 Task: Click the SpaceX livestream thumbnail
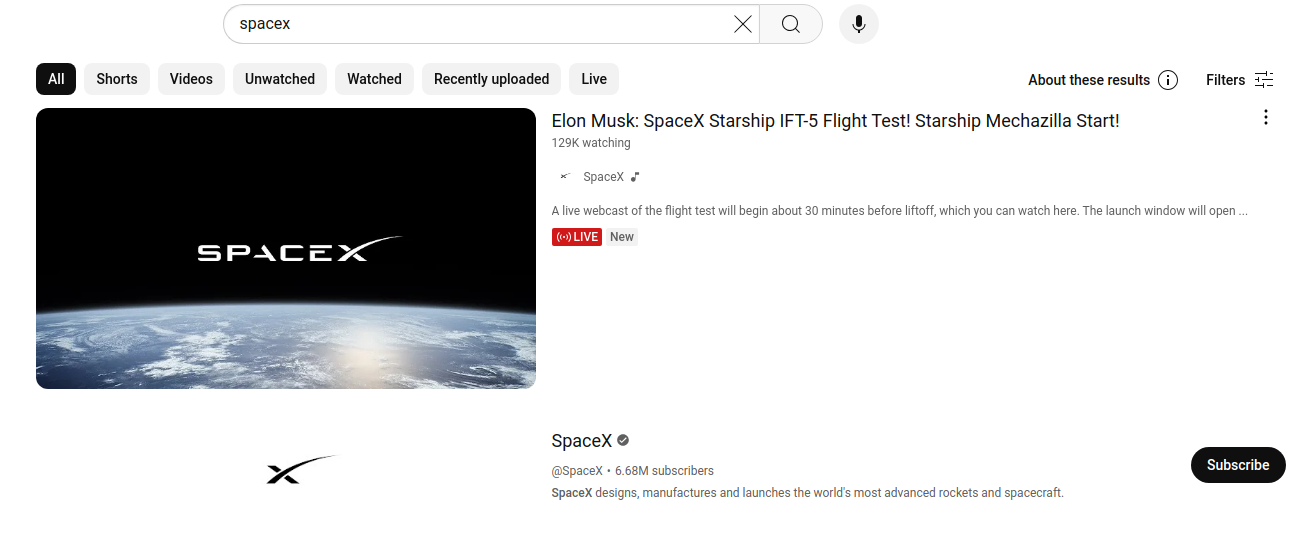[286, 248]
